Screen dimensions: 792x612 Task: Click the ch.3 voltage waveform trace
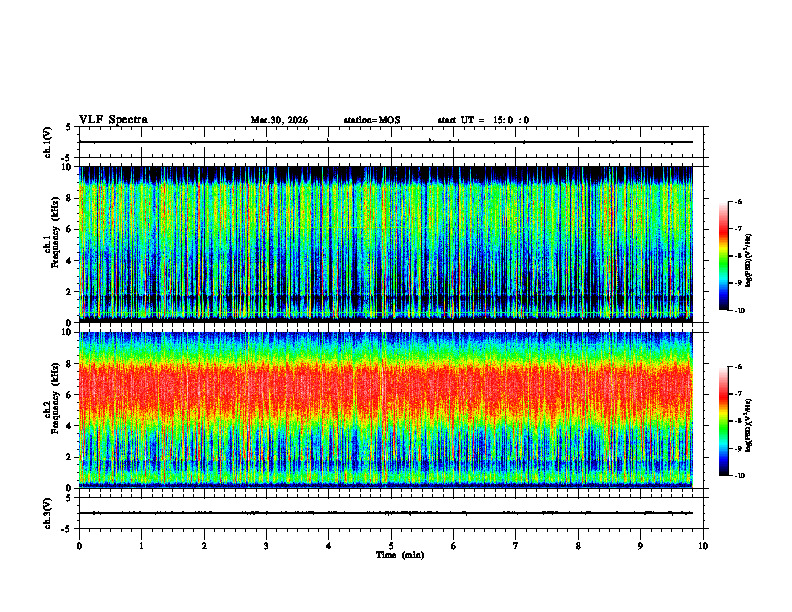(386, 513)
